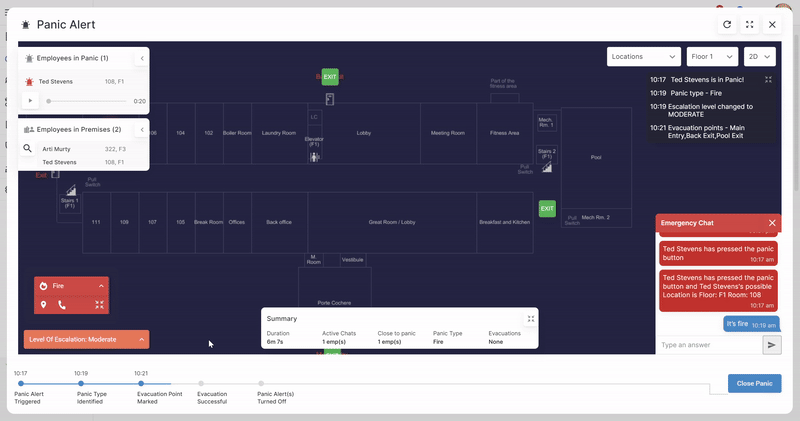Collapse the Employees in Panic panel
Viewport: 800px width, 421px height.
coord(141,59)
